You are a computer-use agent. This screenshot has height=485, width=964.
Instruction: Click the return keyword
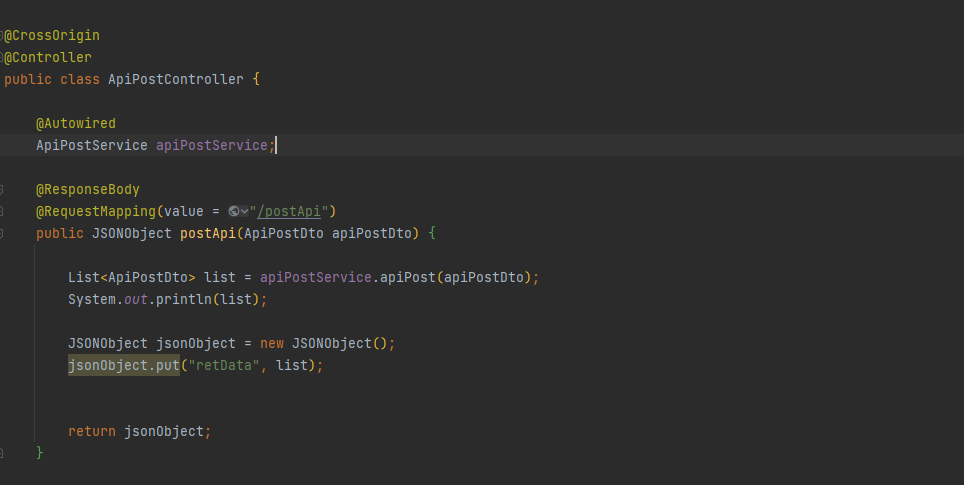tap(92, 432)
